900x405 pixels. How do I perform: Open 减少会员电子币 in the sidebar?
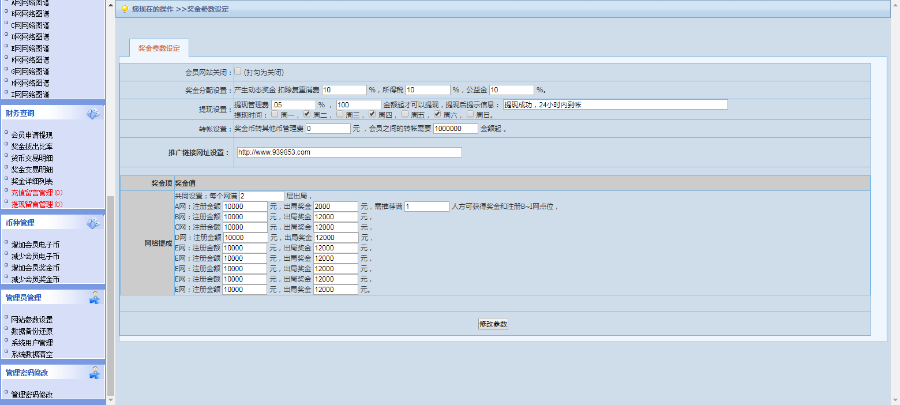[36, 256]
